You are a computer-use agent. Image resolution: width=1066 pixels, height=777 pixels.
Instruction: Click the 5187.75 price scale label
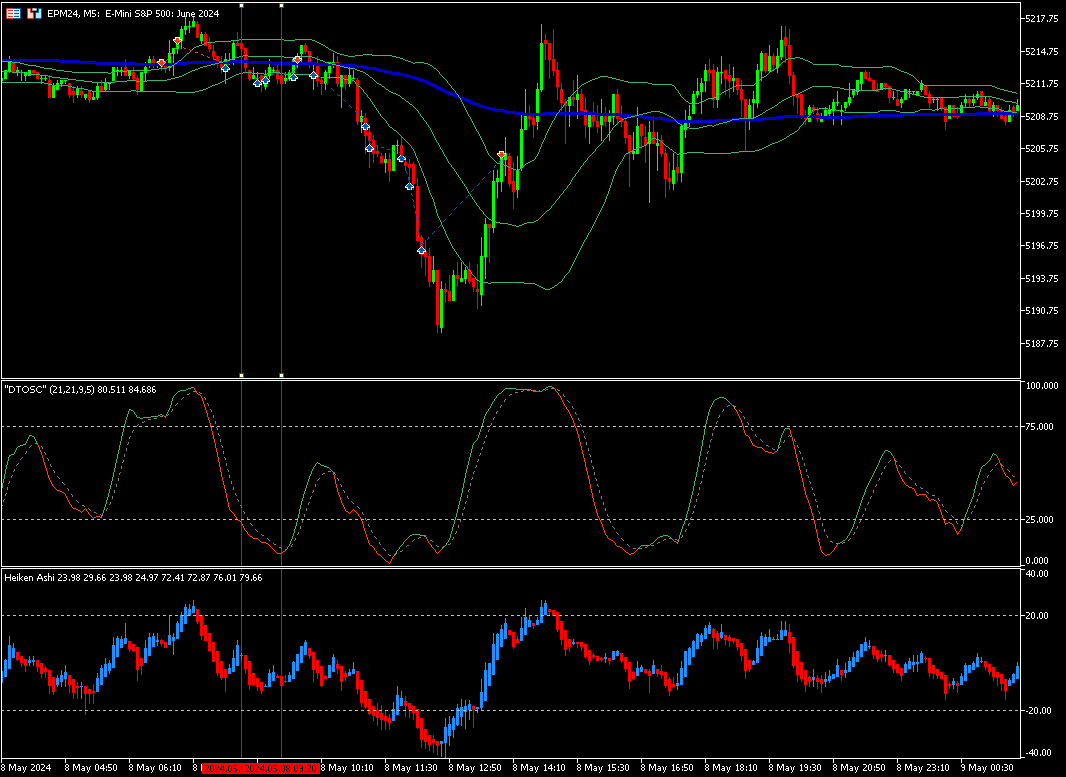1041,343
